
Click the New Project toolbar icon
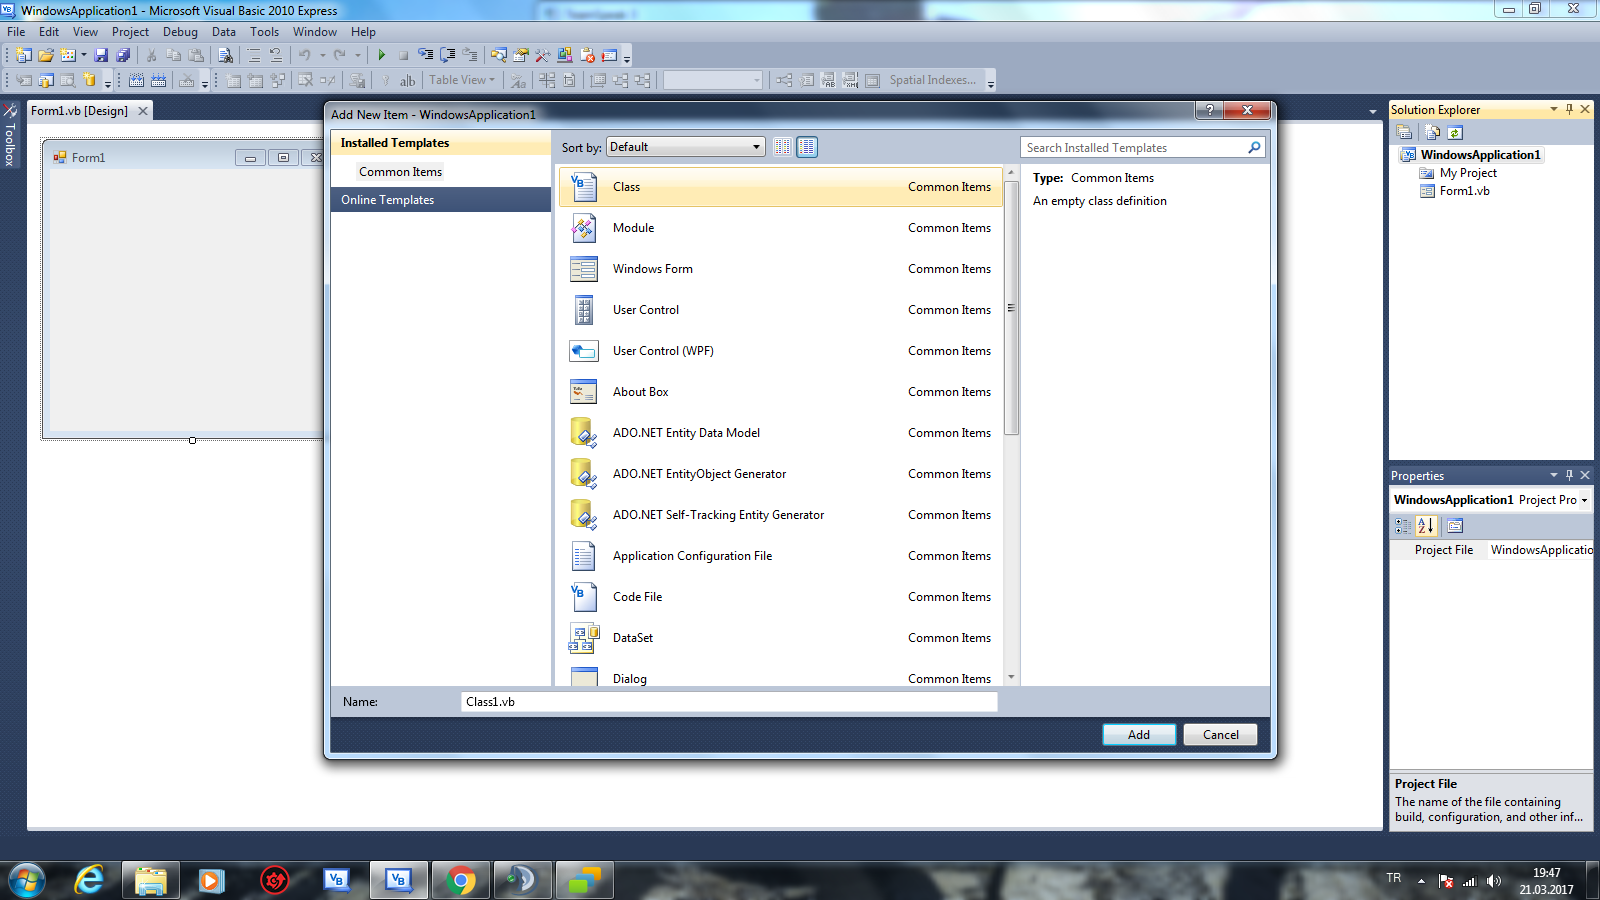[24, 56]
